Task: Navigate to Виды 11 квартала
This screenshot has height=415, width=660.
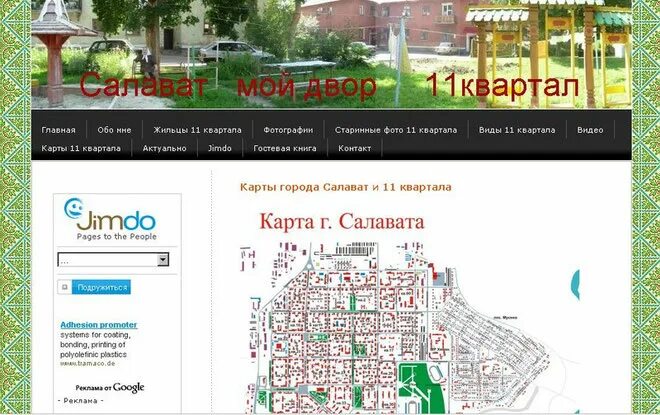Action: 517,130
